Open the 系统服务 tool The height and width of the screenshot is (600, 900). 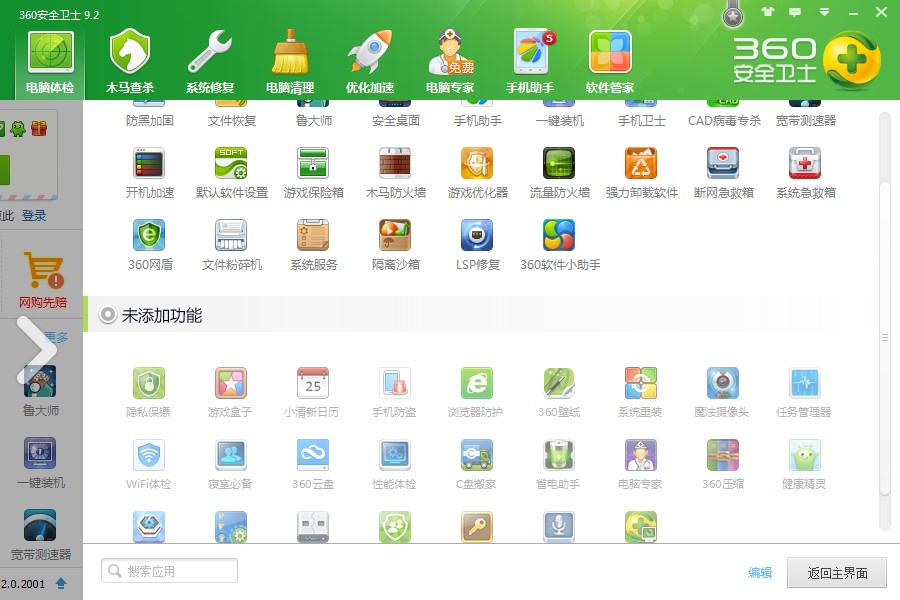pyautogui.click(x=313, y=245)
